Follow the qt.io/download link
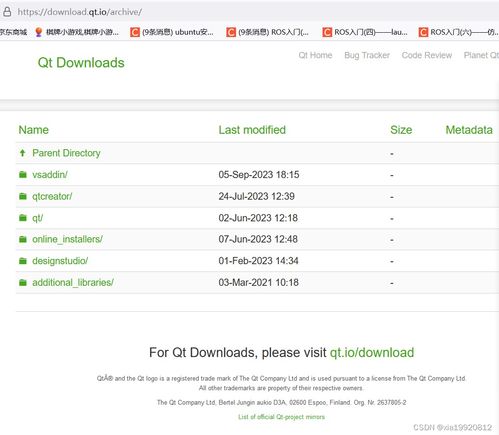This screenshot has height=435, width=499. (372, 353)
